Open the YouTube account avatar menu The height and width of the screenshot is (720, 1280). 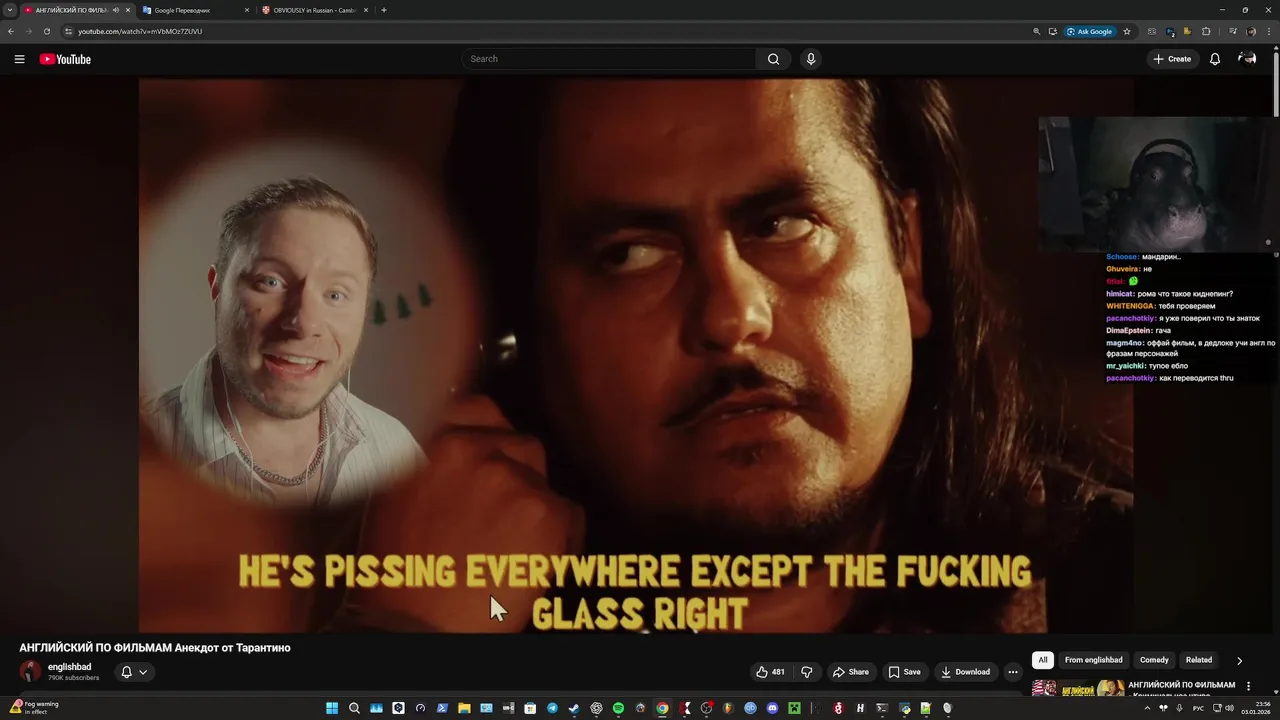tap(1247, 59)
